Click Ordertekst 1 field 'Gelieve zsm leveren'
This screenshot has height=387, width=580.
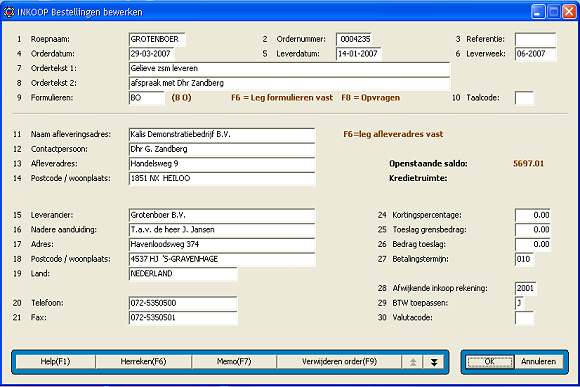[289, 68]
